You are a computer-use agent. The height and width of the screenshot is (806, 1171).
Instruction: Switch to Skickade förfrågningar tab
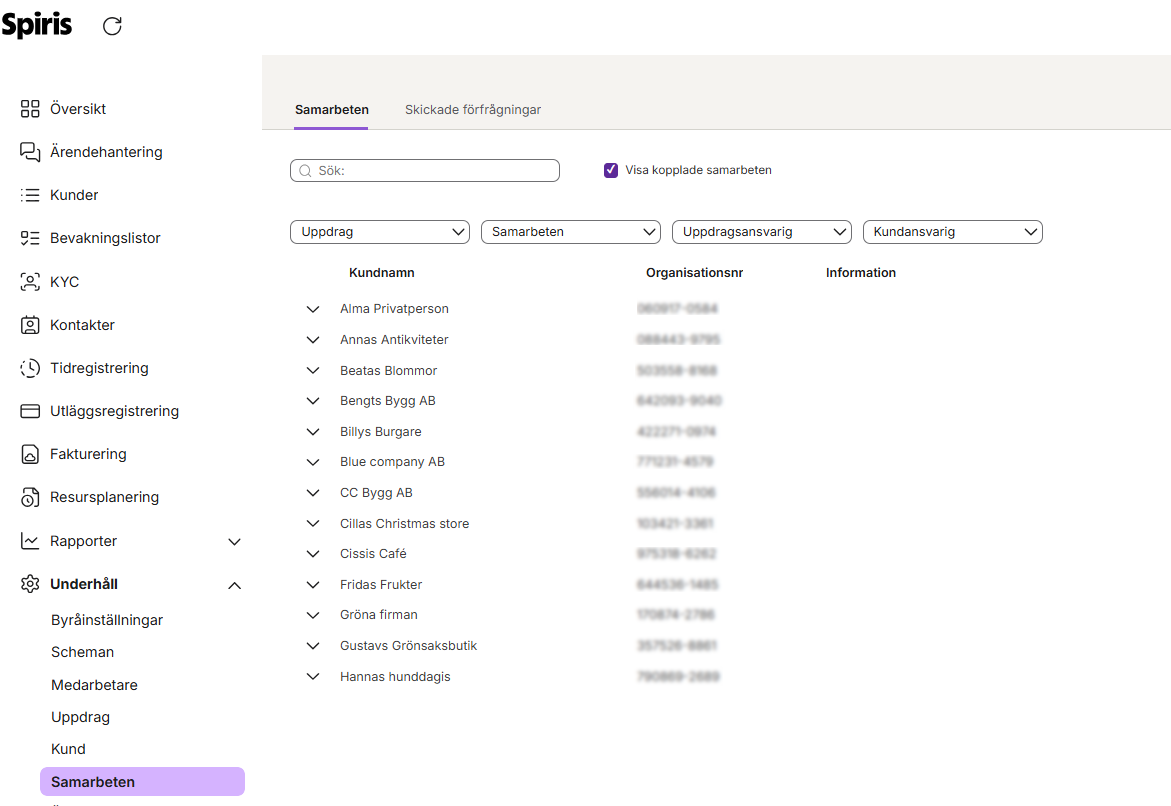point(472,110)
